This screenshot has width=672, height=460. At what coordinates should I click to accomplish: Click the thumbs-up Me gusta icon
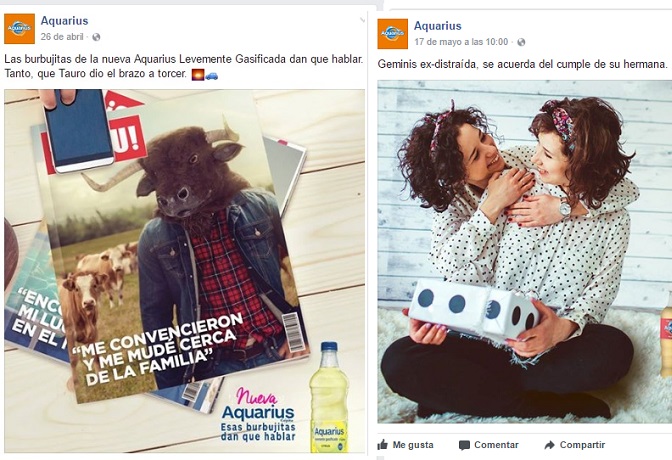coord(383,445)
